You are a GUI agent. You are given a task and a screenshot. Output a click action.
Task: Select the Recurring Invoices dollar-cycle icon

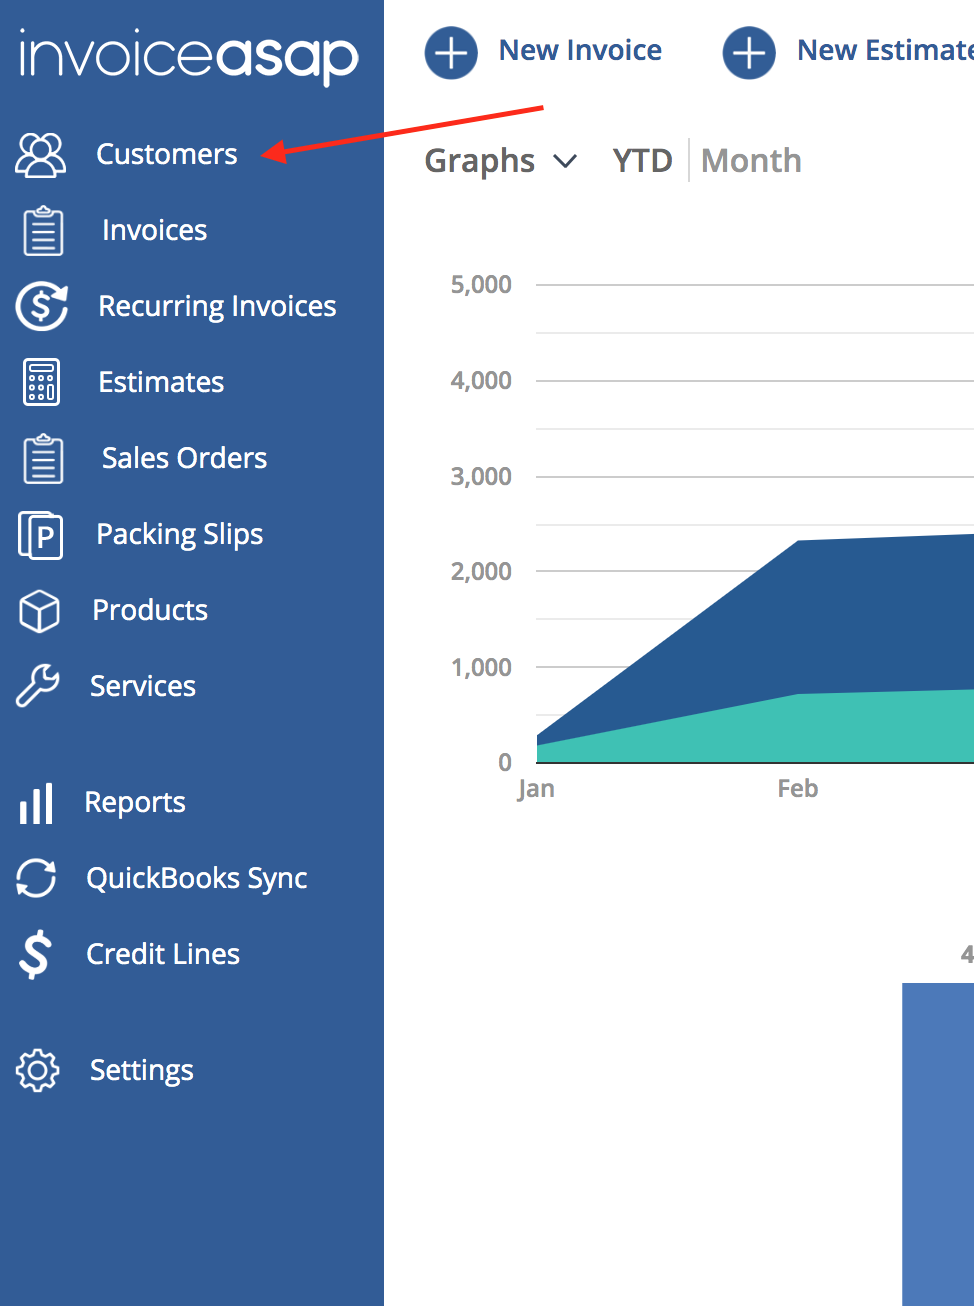[x=42, y=306]
